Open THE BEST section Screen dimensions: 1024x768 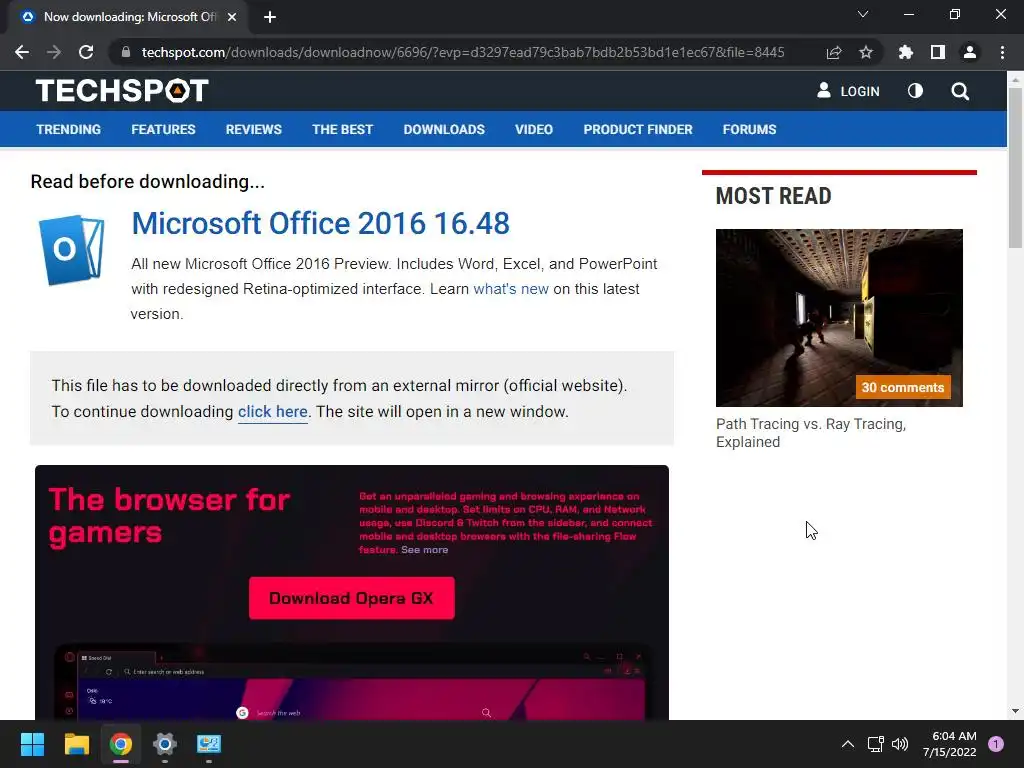coord(342,129)
